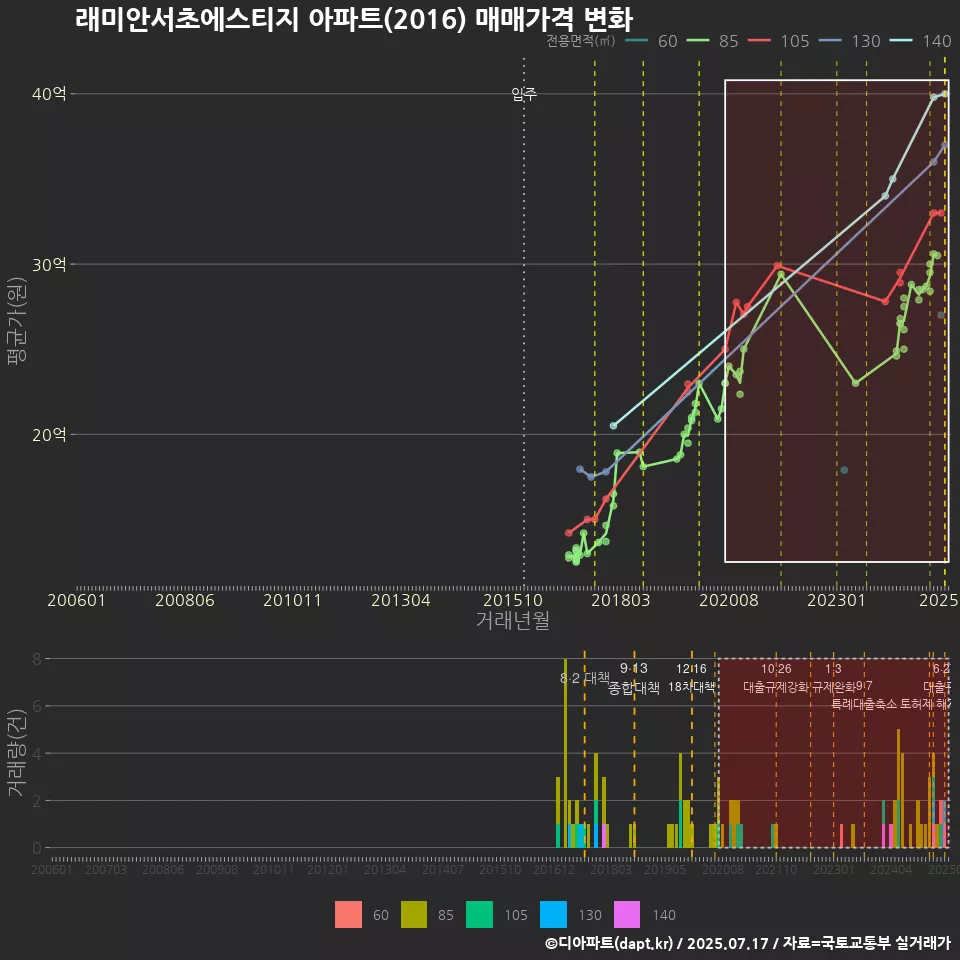The width and height of the screenshot is (960, 960).
Task: Click the 130 line's first data point
Action: click(580, 469)
